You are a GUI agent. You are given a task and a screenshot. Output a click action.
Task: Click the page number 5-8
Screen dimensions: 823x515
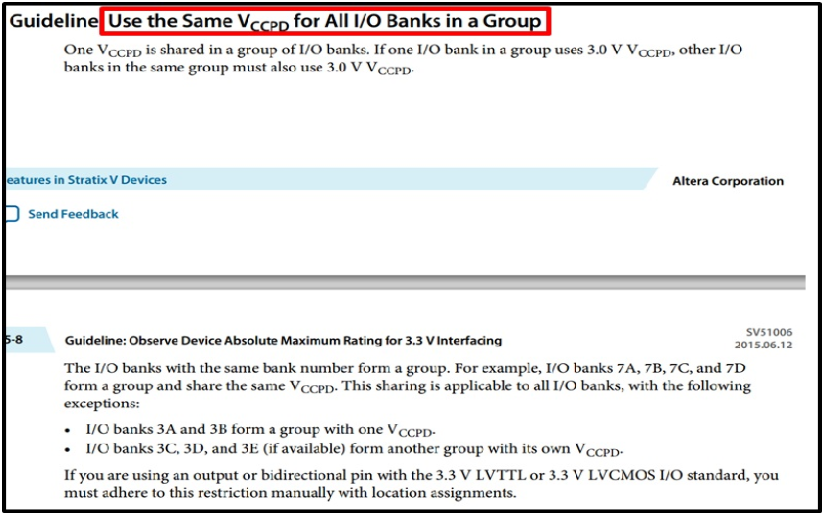click(x=14, y=339)
